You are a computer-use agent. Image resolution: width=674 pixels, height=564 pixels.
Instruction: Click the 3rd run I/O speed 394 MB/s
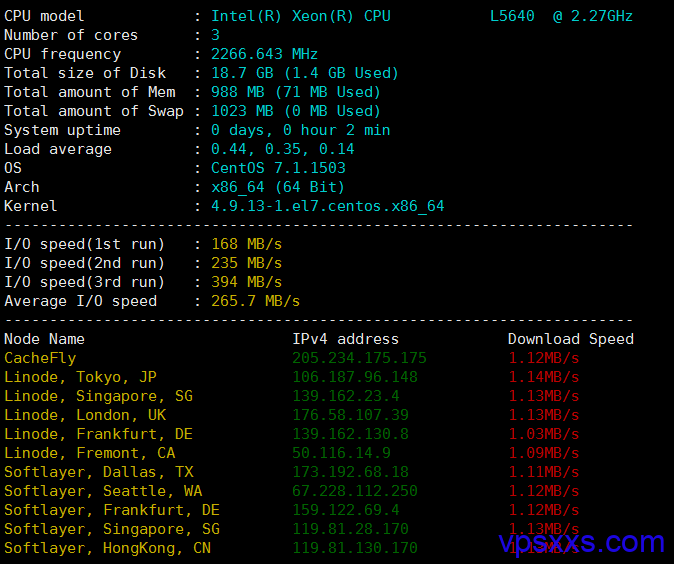tap(247, 282)
